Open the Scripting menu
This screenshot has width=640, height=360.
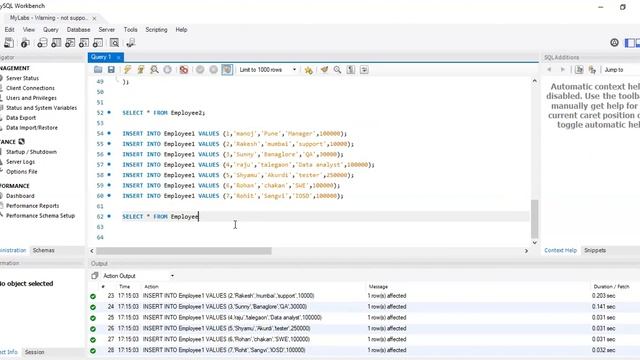click(156, 30)
